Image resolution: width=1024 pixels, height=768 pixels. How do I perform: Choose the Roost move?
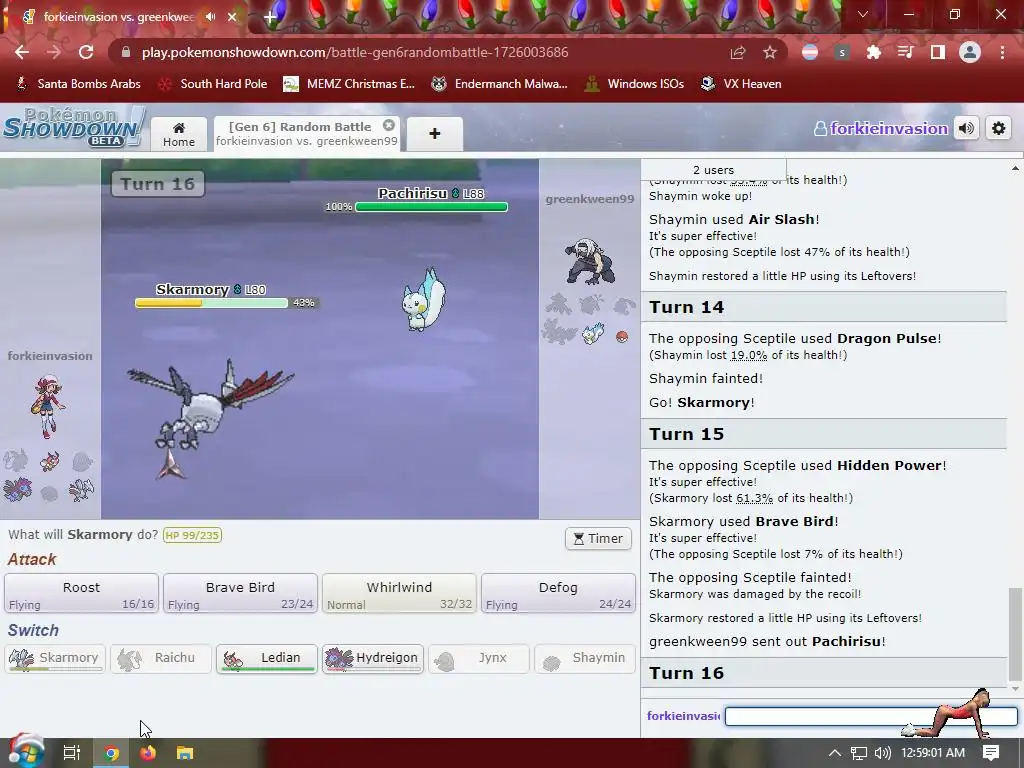(82, 594)
